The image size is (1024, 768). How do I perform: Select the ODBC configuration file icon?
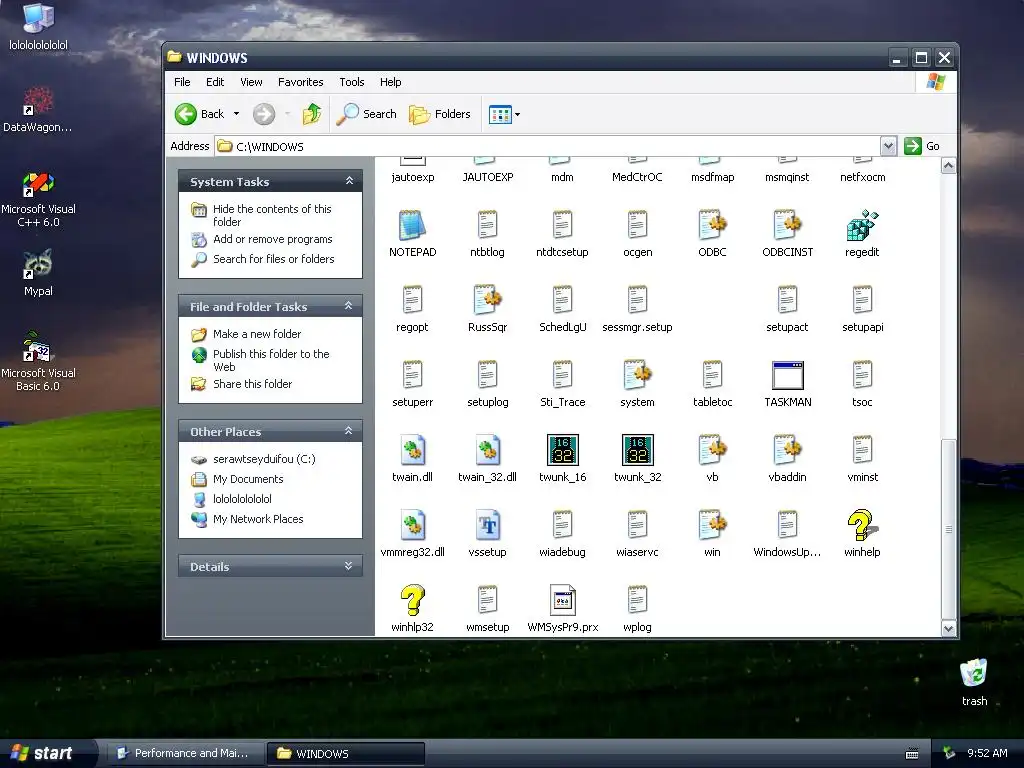click(x=712, y=225)
